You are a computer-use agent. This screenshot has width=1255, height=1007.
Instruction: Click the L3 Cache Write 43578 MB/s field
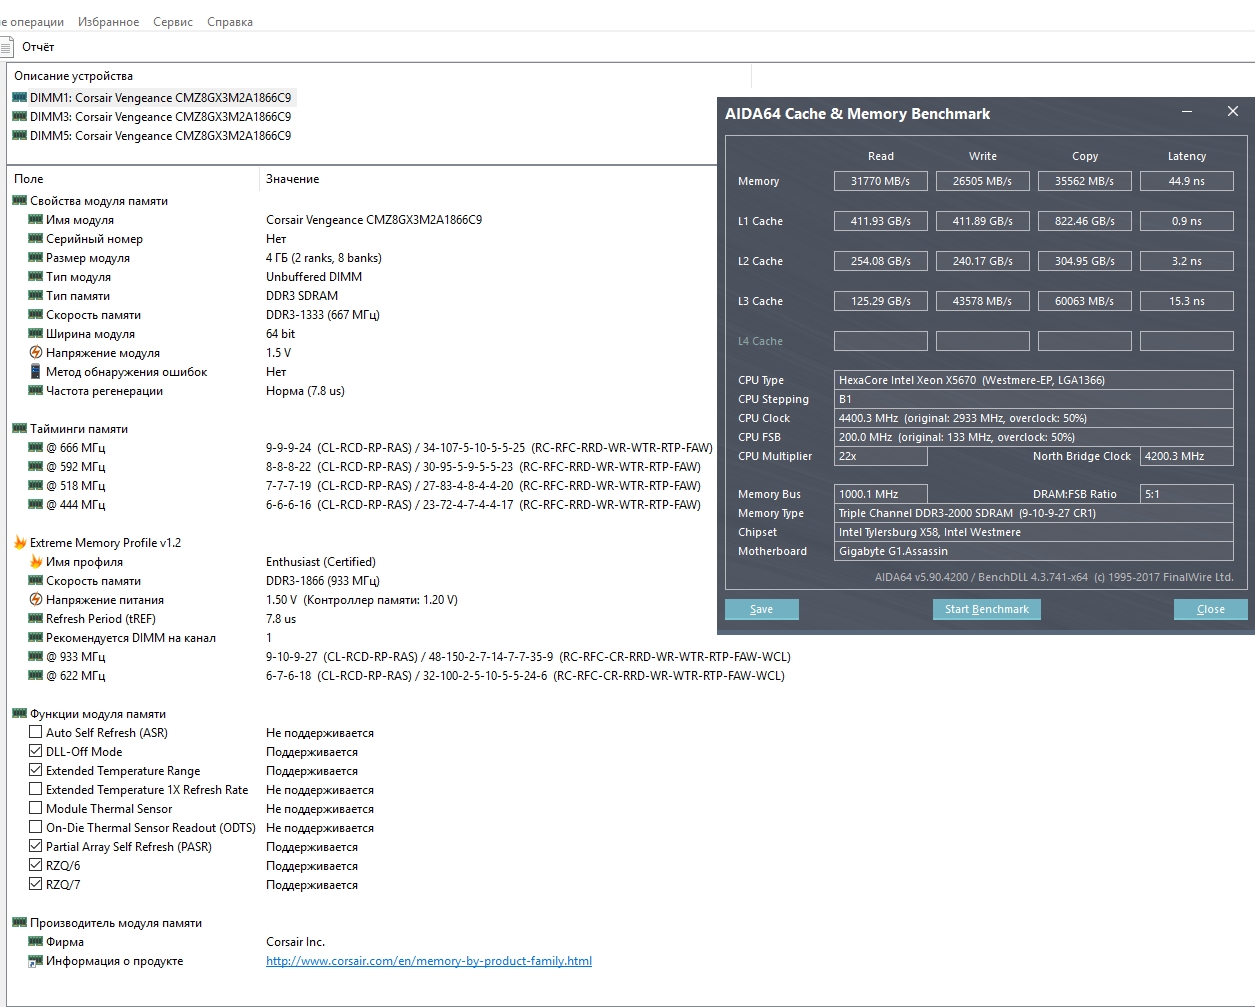click(x=982, y=301)
